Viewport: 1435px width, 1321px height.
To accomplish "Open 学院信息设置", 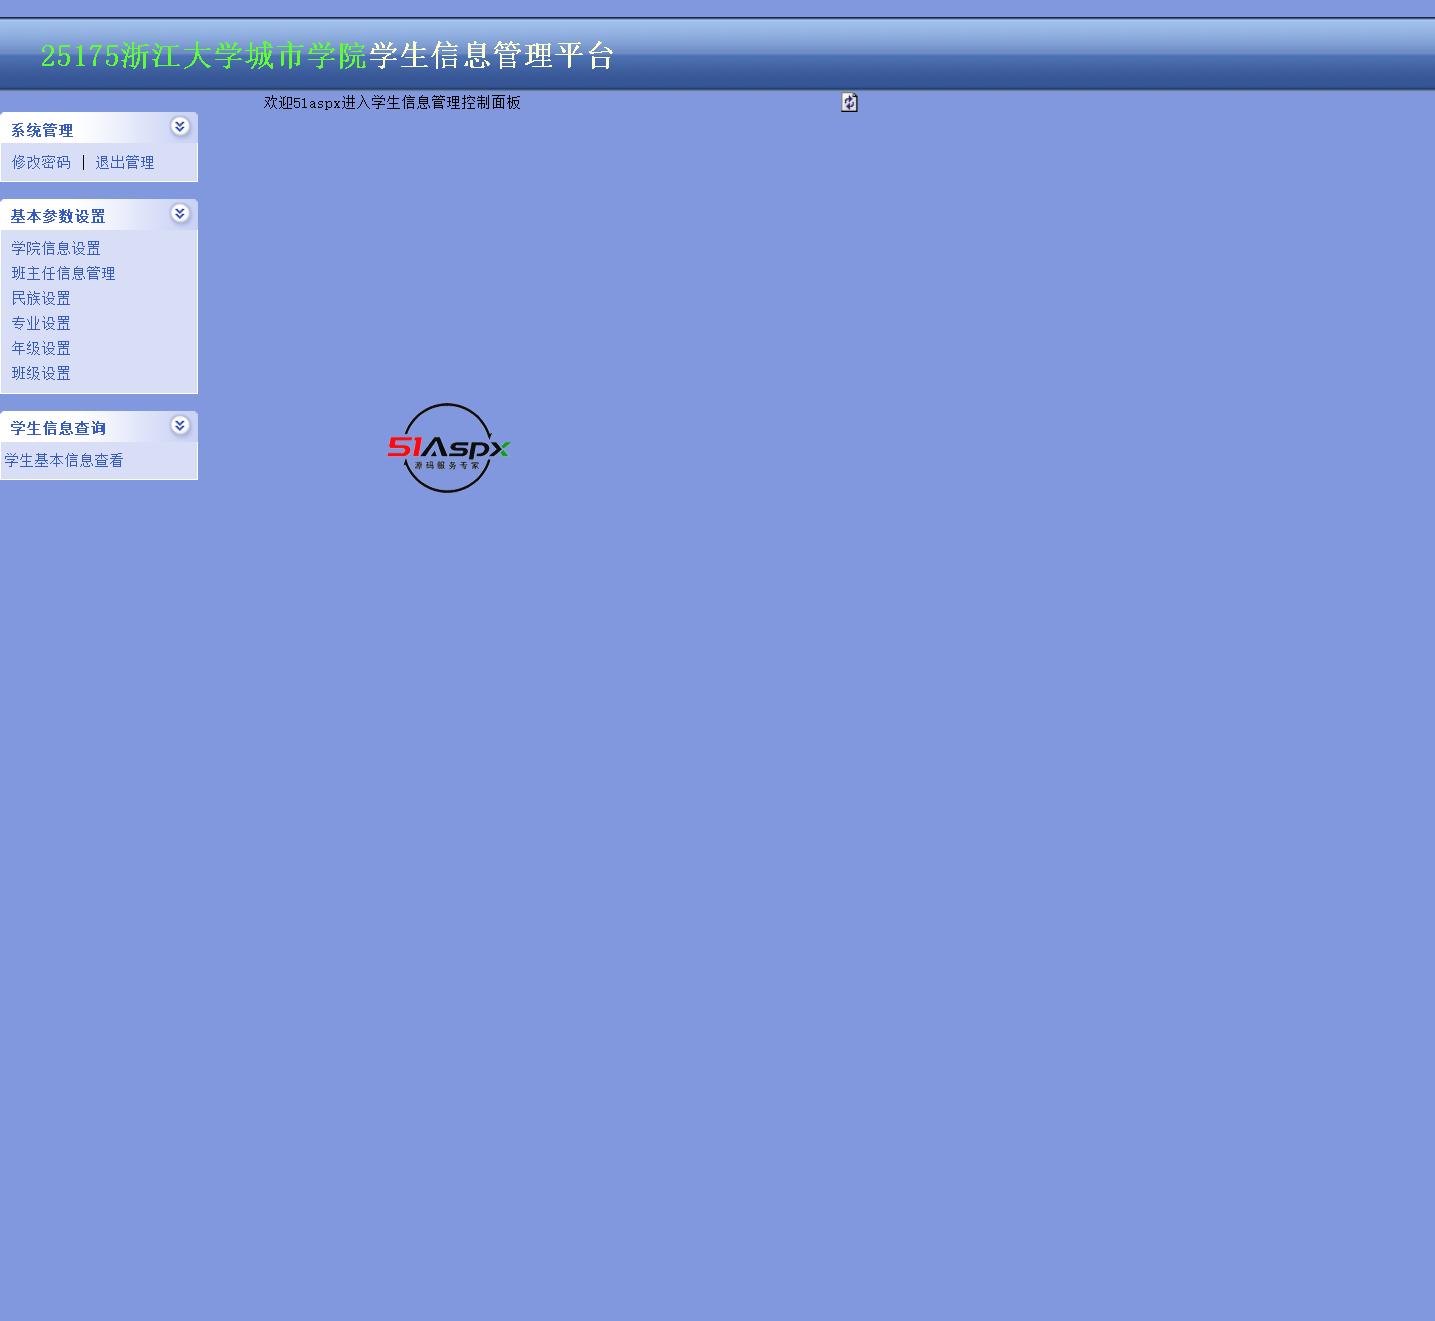I will pyautogui.click(x=56, y=248).
